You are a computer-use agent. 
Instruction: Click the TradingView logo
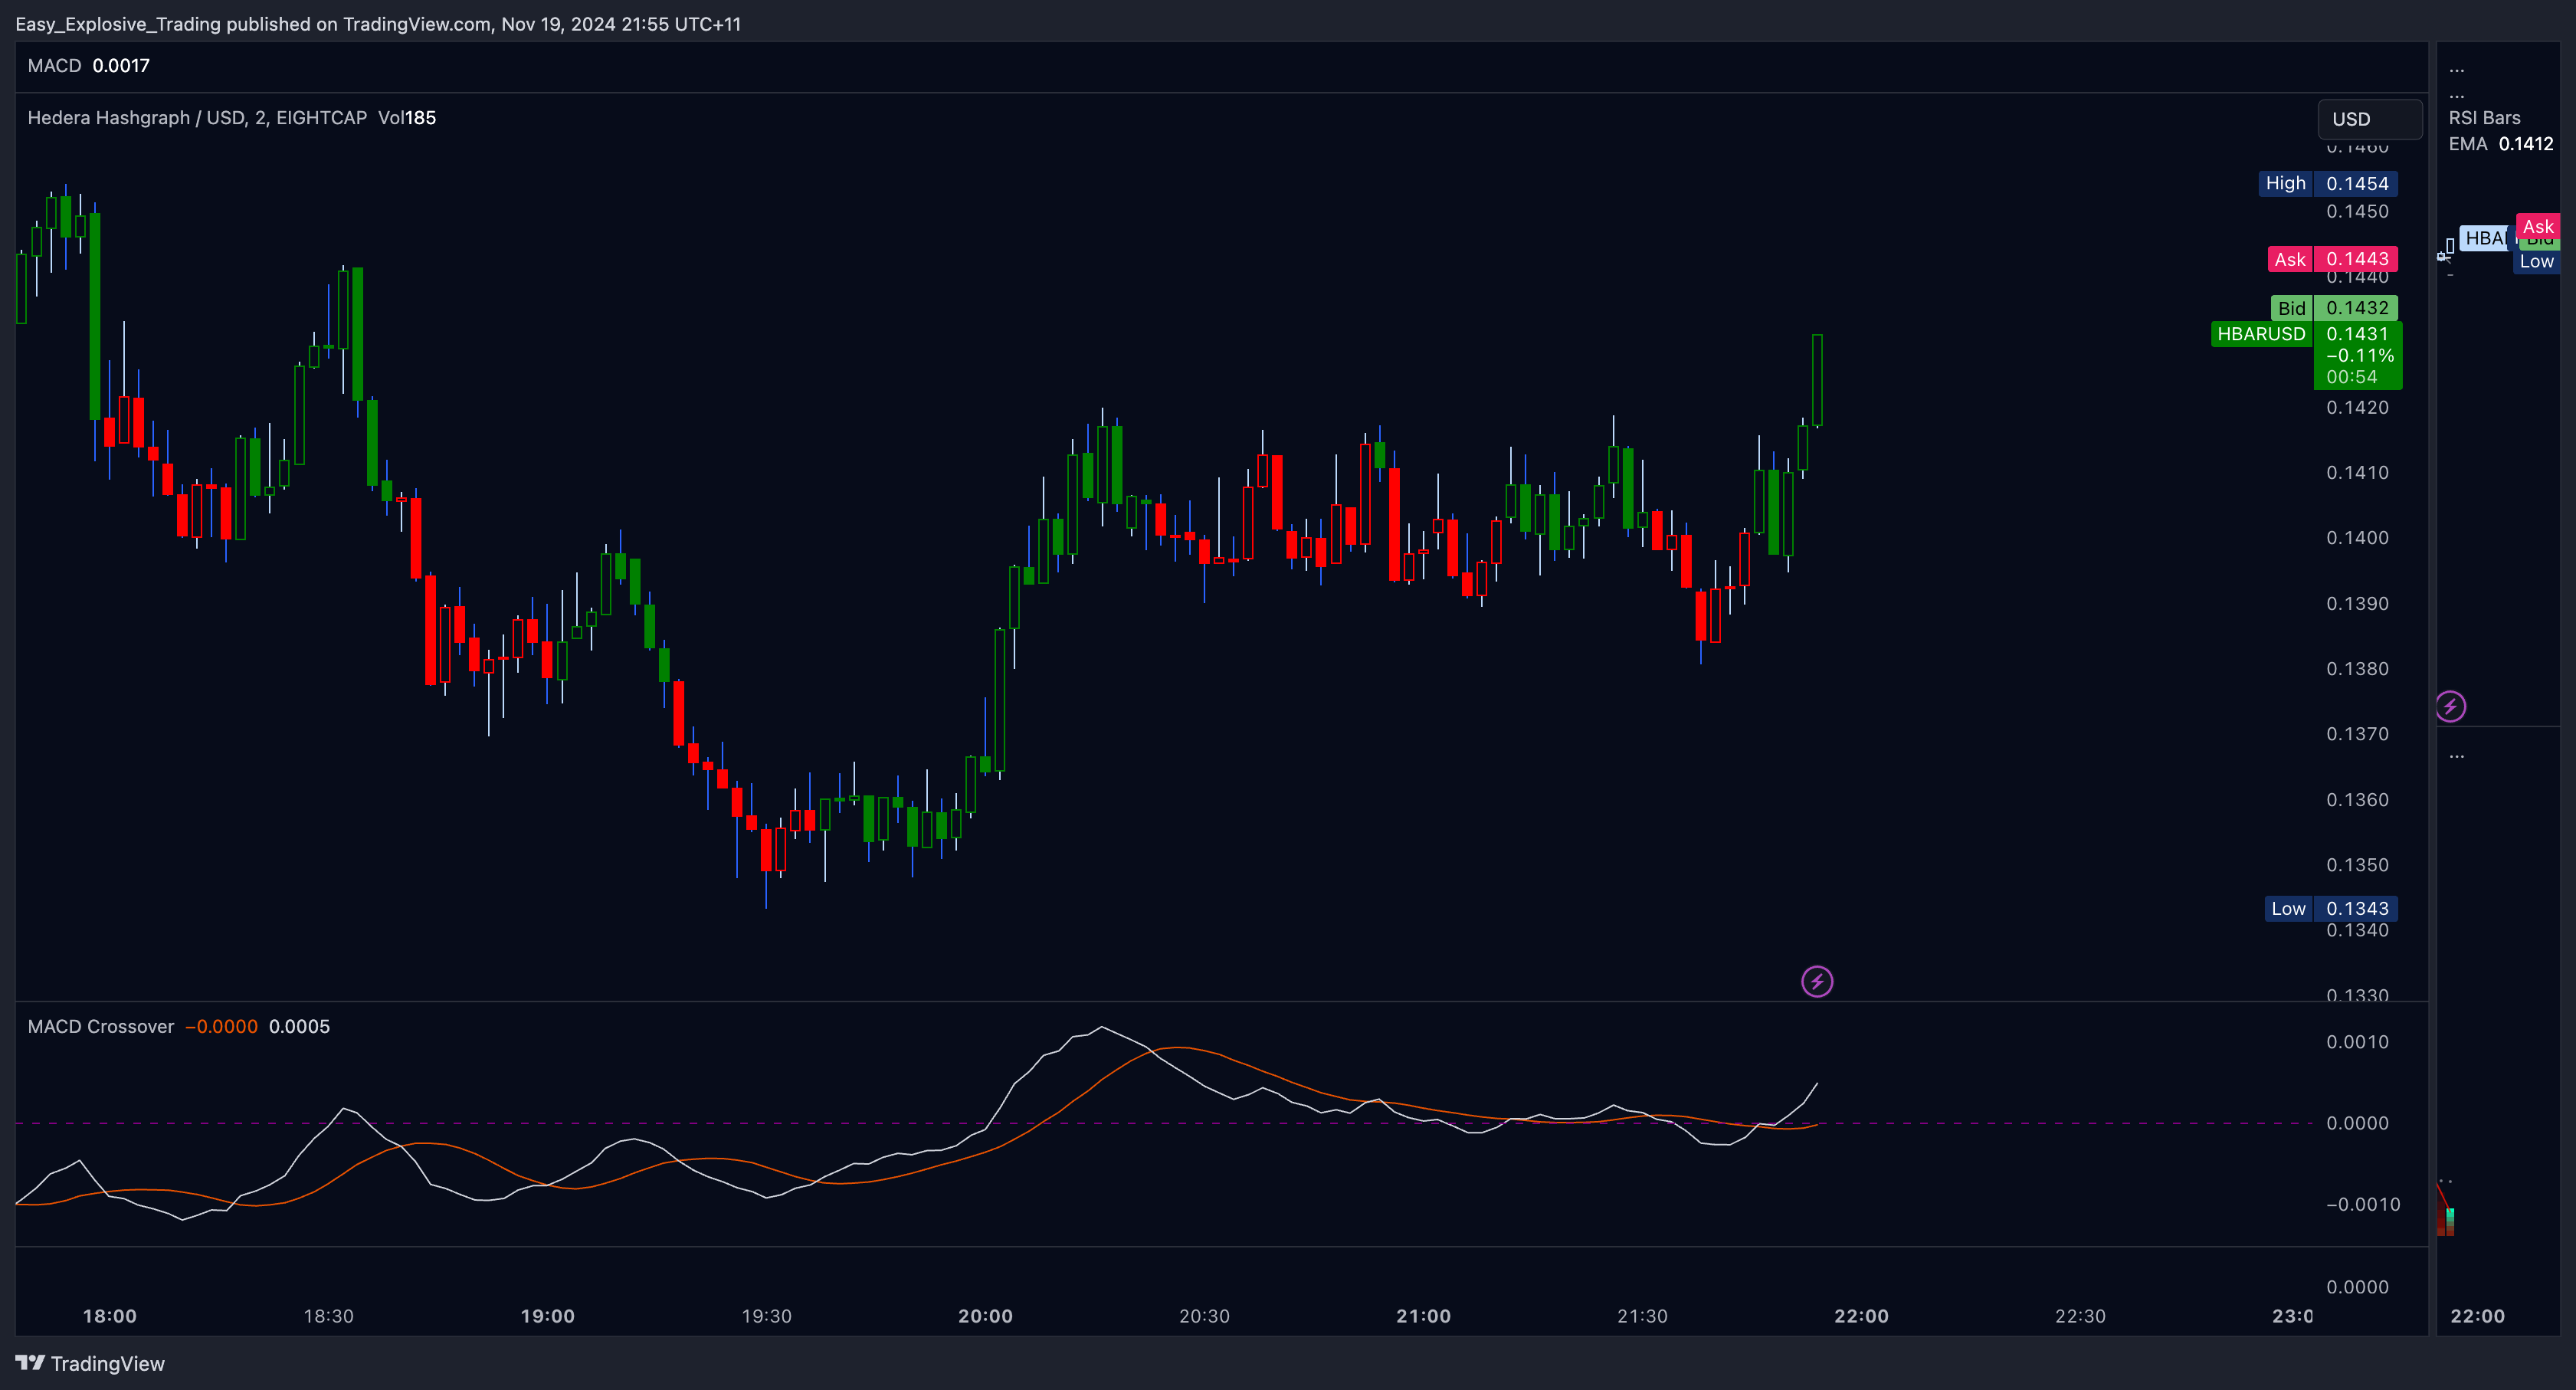[x=90, y=1363]
